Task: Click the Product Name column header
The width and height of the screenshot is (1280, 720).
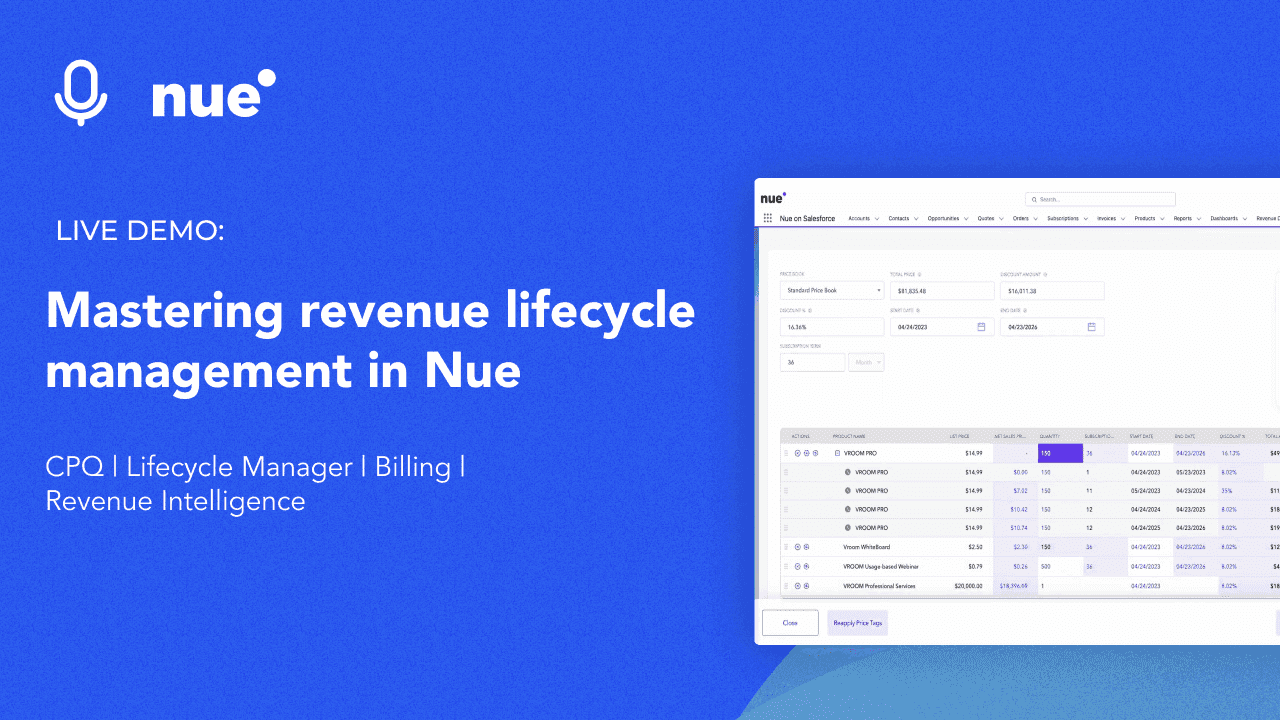Action: click(x=849, y=436)
